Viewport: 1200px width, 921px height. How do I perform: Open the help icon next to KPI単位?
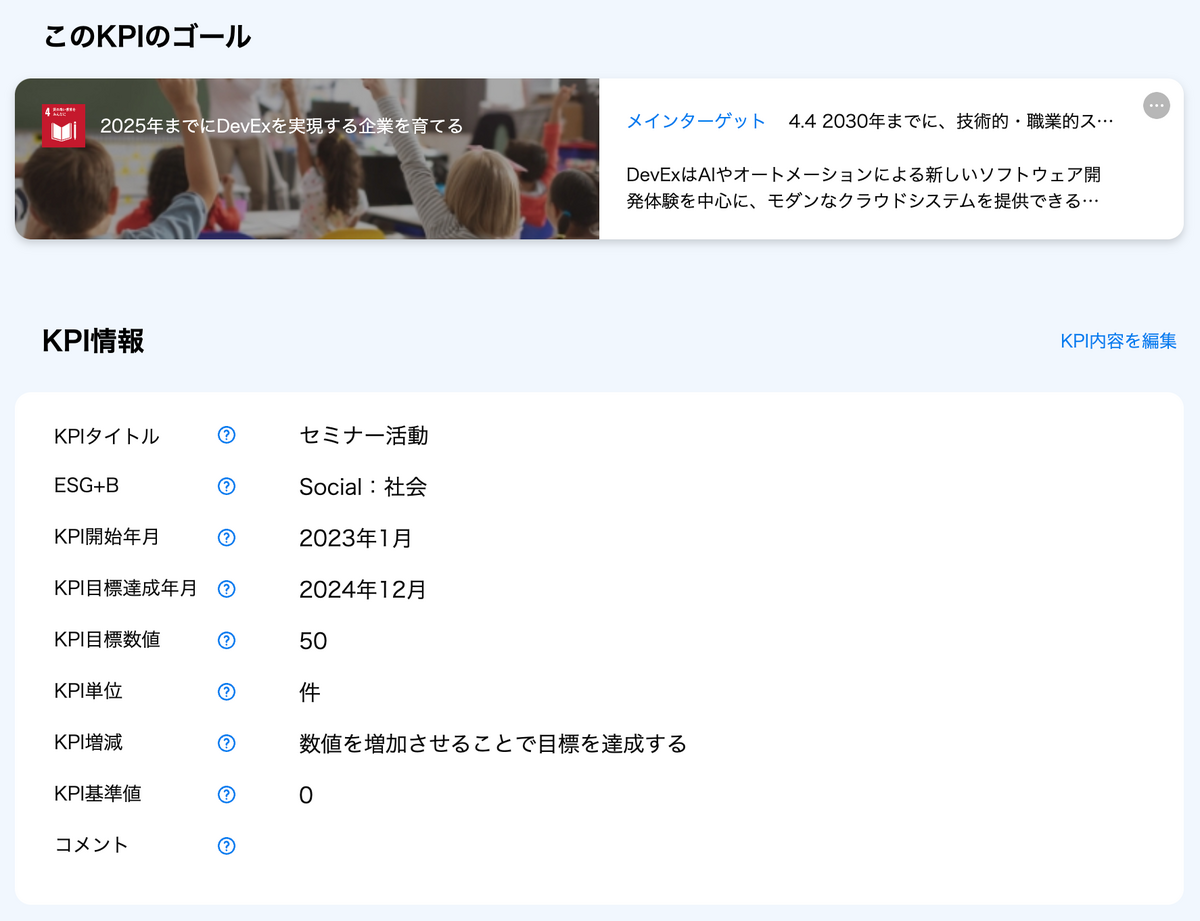point(227,692)
